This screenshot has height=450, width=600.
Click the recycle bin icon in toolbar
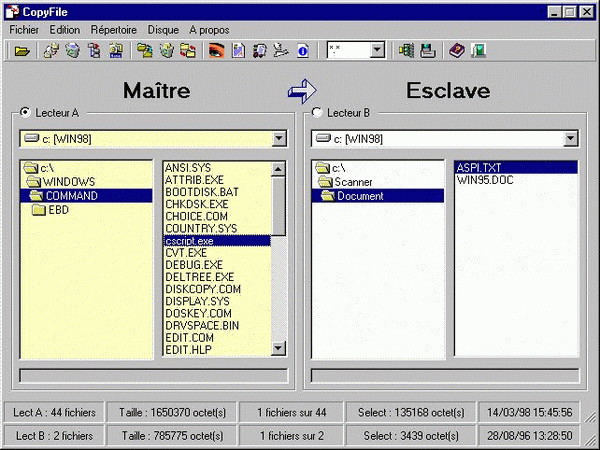point(73,50)
